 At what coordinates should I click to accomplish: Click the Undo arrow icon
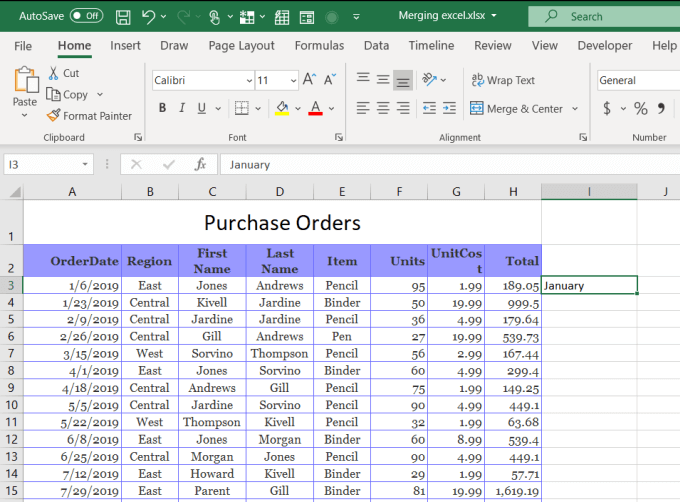[149, 16]
